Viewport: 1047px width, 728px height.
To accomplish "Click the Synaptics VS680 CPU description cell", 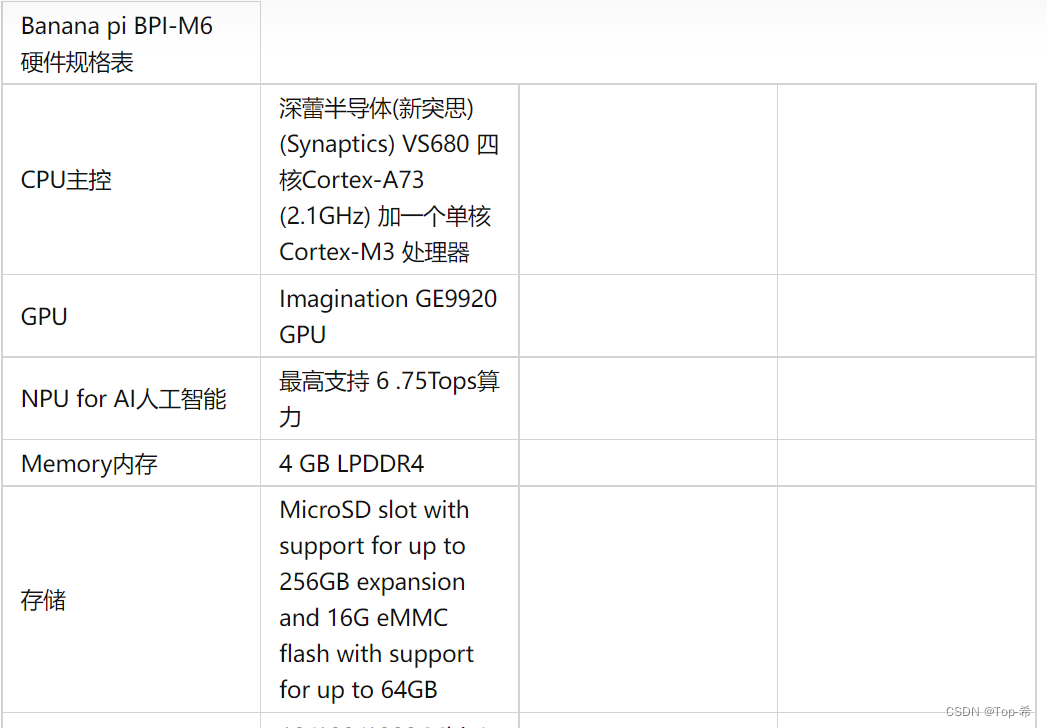I will coord(389,180).
